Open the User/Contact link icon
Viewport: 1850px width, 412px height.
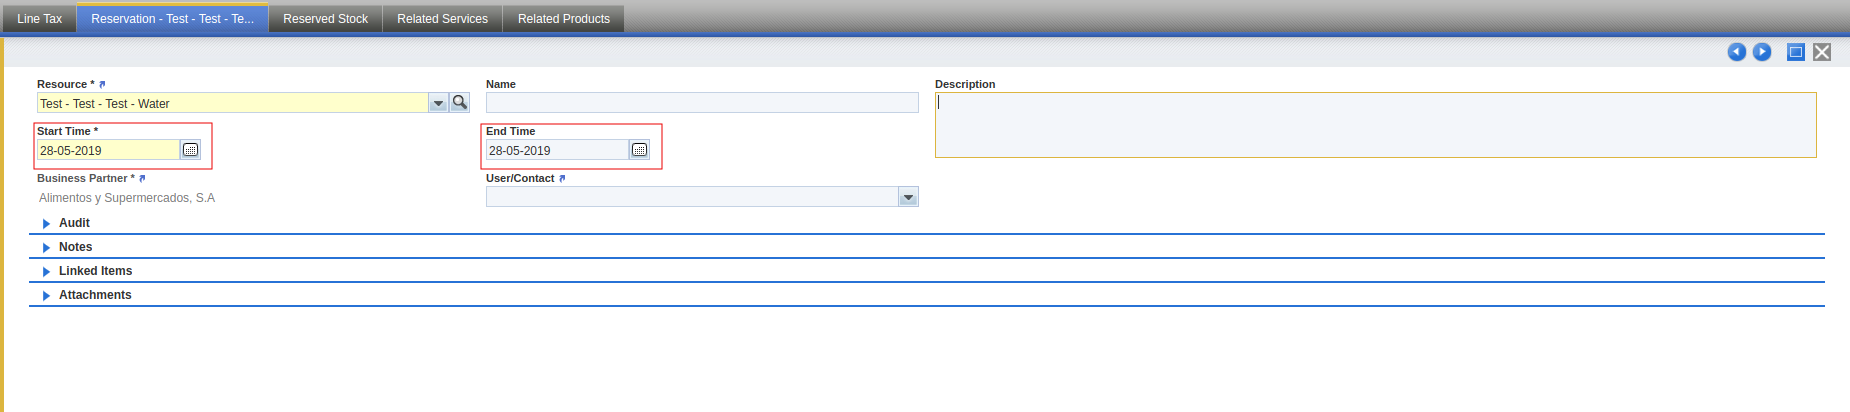pyautogui.click(x=562, y=179)
